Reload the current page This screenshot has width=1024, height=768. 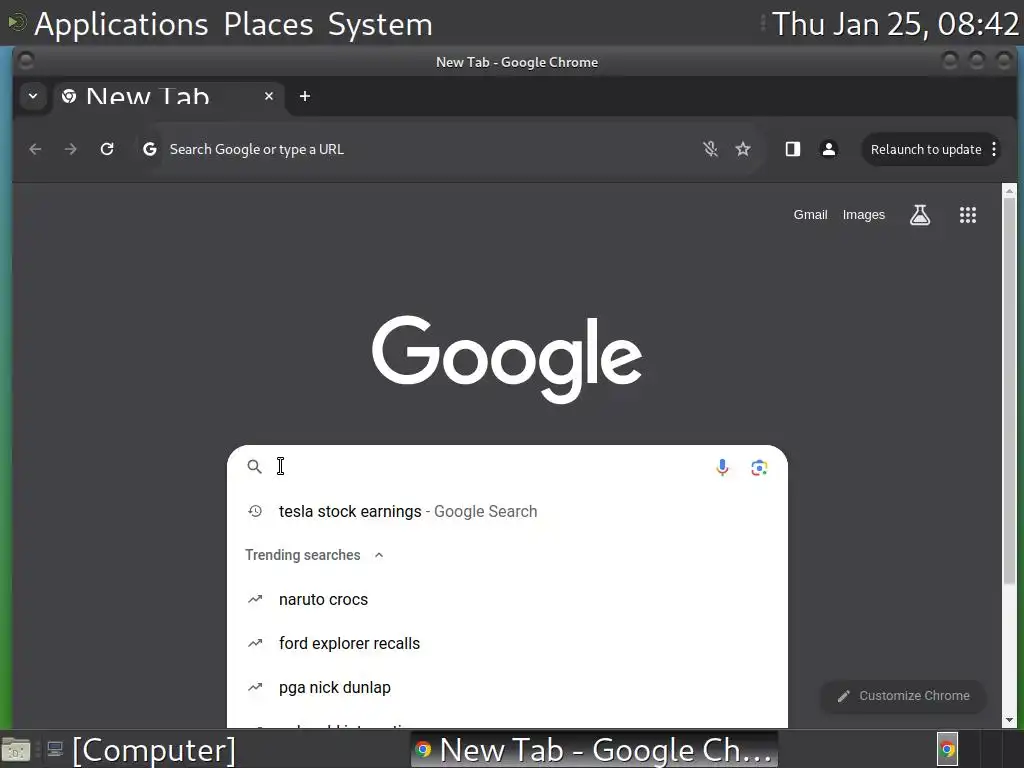click(107, 150)
